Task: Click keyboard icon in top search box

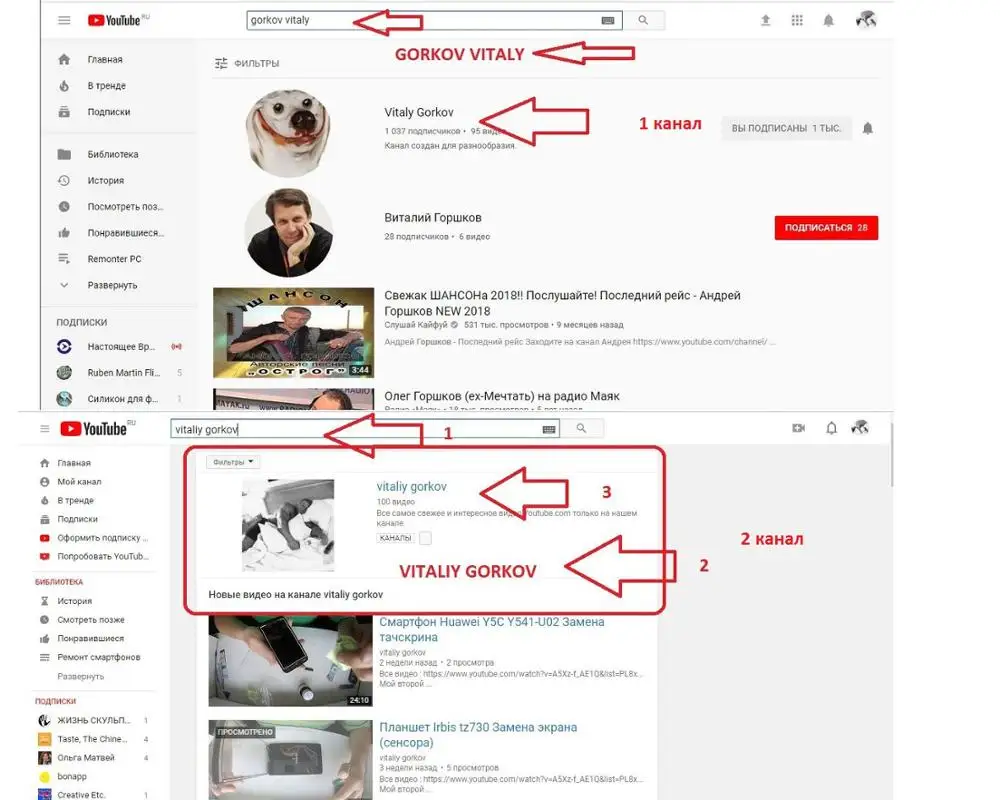Action: point(608,20)
